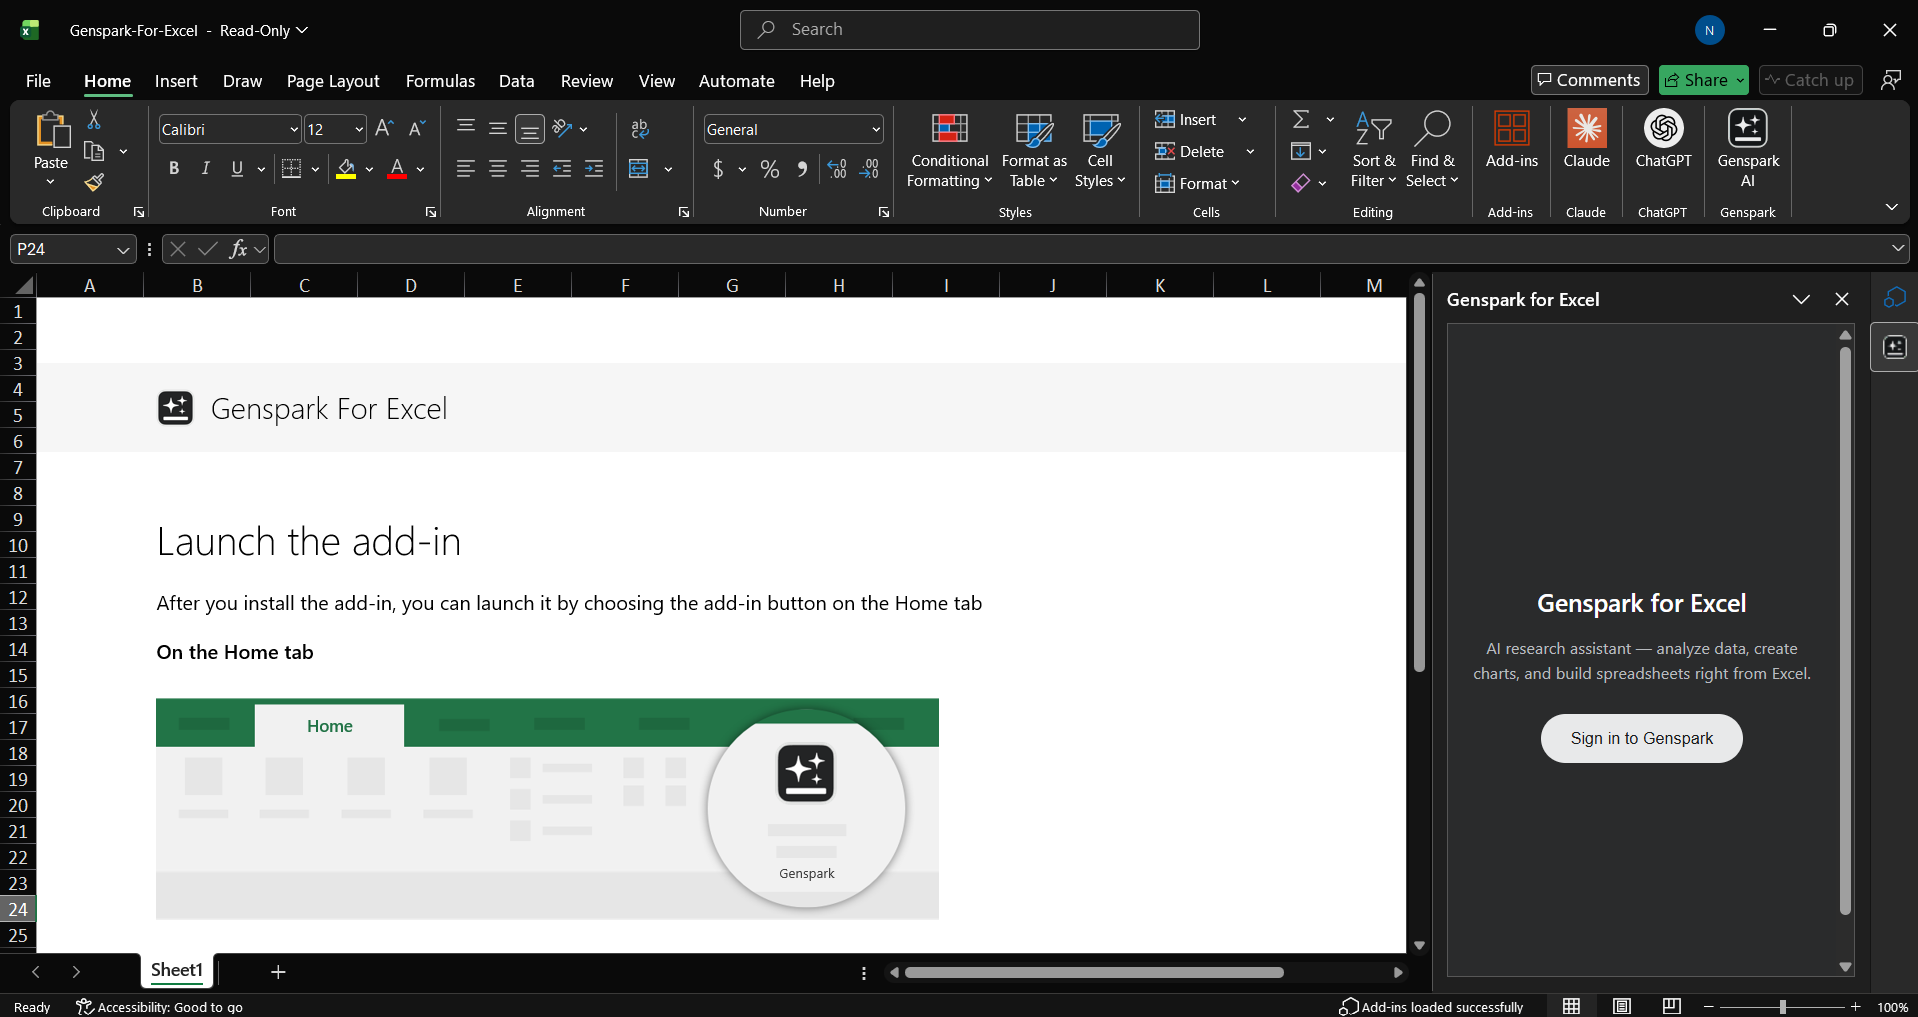The width and height of the screenshot is (1918, 1017).
Task: Open the Share dropdown arrow
Action: (x=1740, y=80)
